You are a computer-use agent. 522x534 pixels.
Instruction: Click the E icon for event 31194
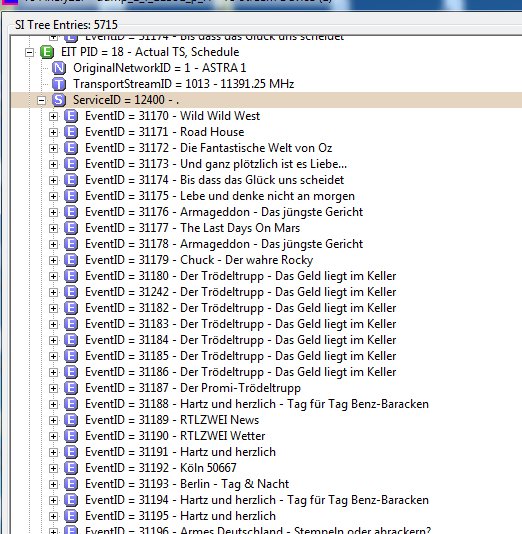pos(71,500)
